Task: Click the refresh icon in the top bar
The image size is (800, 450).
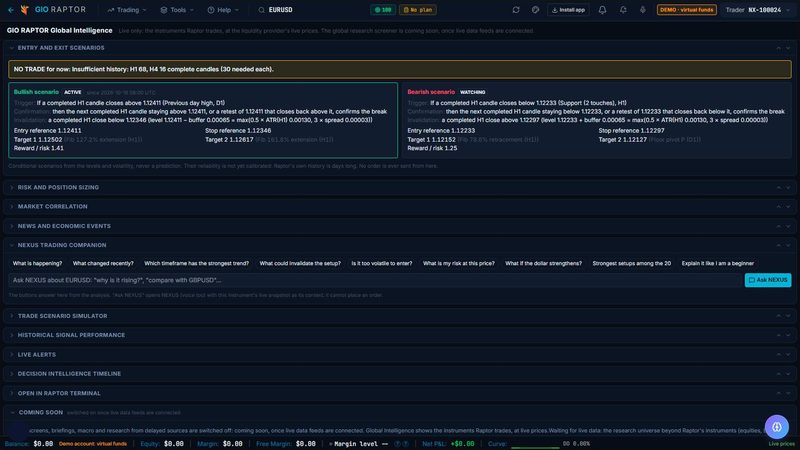Action: (x=516, y=10)
